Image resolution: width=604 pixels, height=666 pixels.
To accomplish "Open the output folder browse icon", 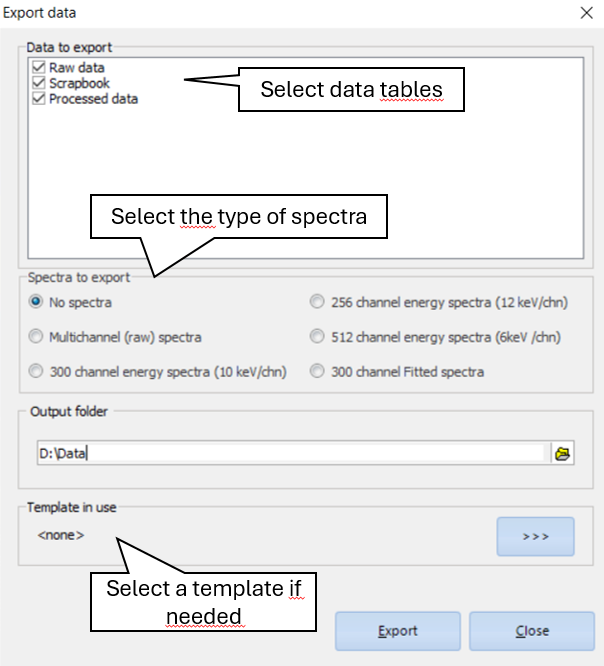I will coord(563,453).
